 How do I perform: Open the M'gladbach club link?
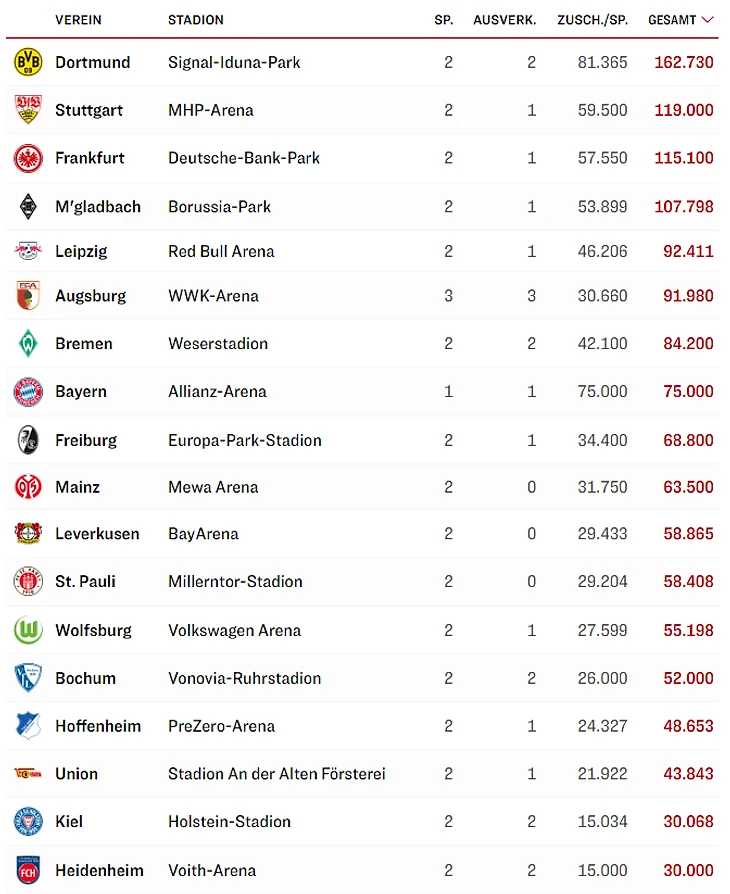point(98,207)
